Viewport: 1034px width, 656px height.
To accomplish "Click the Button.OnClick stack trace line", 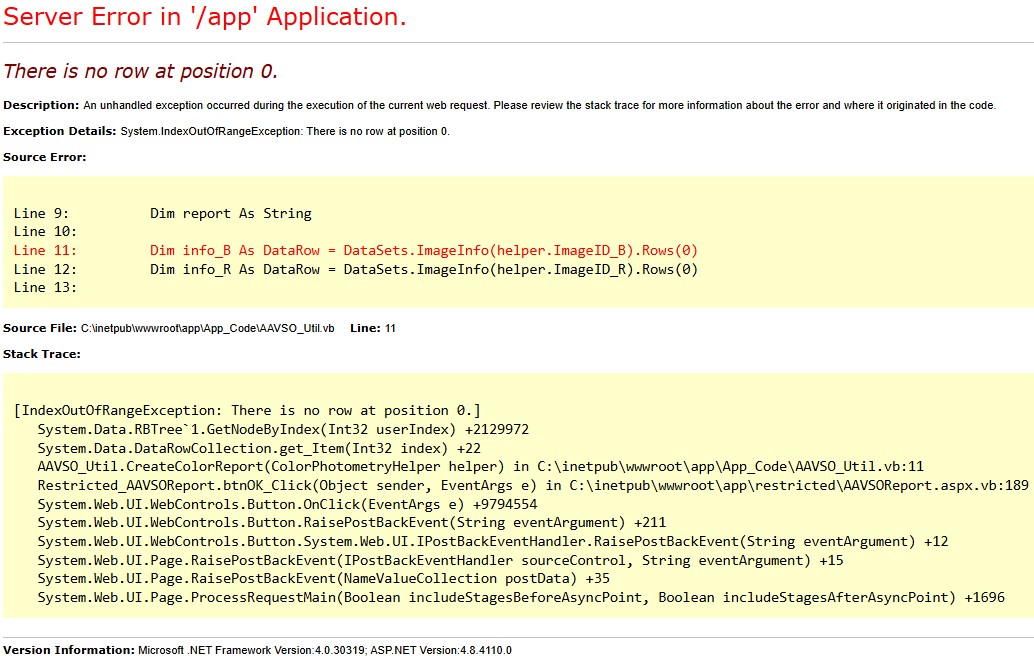I will pos(287,504).
